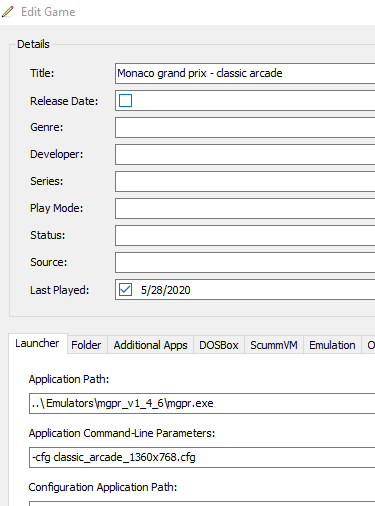The image size is (375, 506).
Task: Click the Application Path field with mgpr.exe
Action: coord(202,403)
